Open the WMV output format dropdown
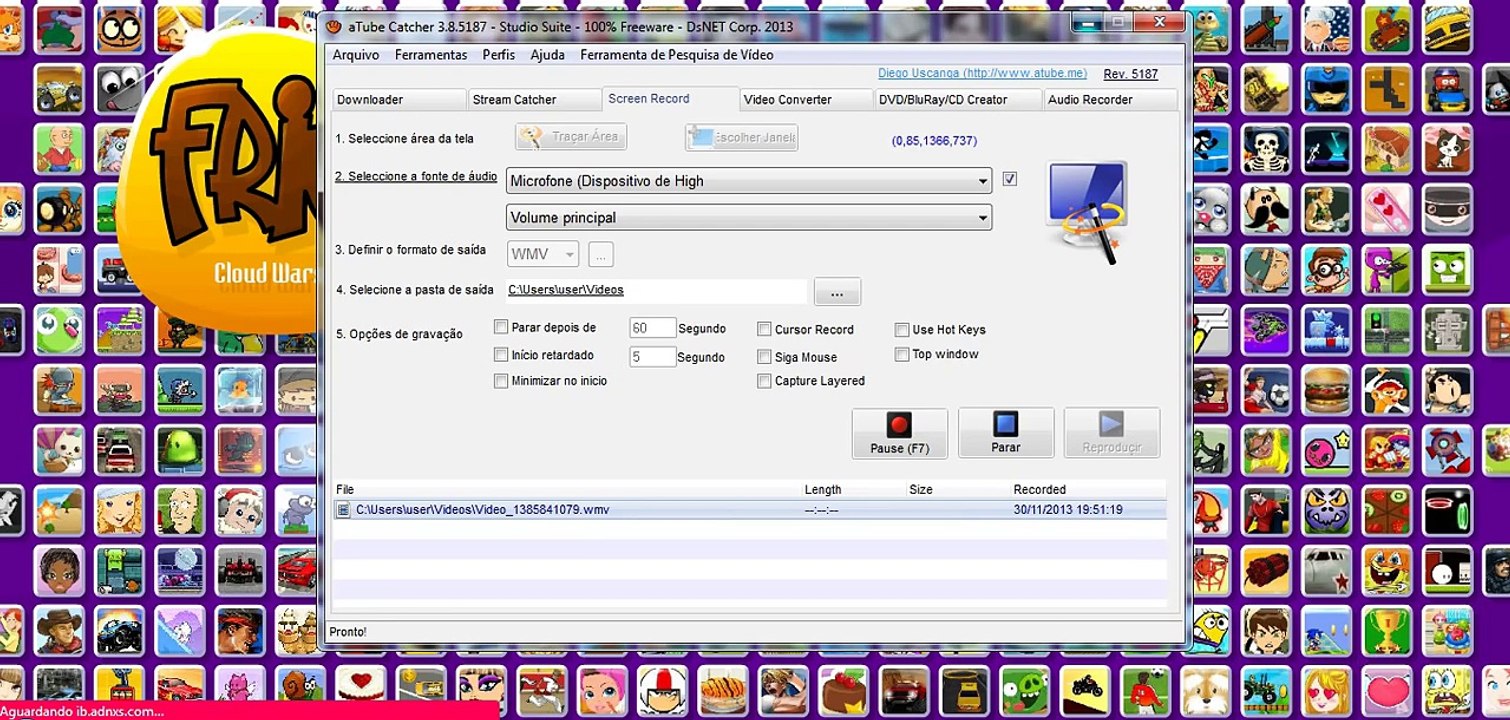This screenshot has height=720, width=1510. pyautogui.click(x=543, y=254)
